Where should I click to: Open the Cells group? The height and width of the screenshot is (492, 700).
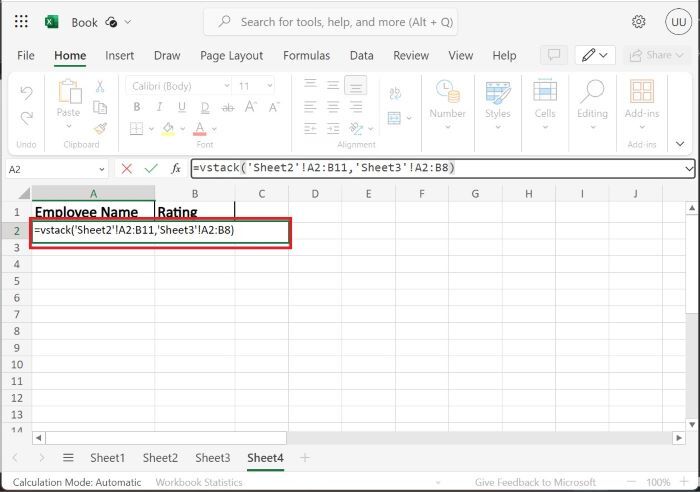(x=545, y=104)
